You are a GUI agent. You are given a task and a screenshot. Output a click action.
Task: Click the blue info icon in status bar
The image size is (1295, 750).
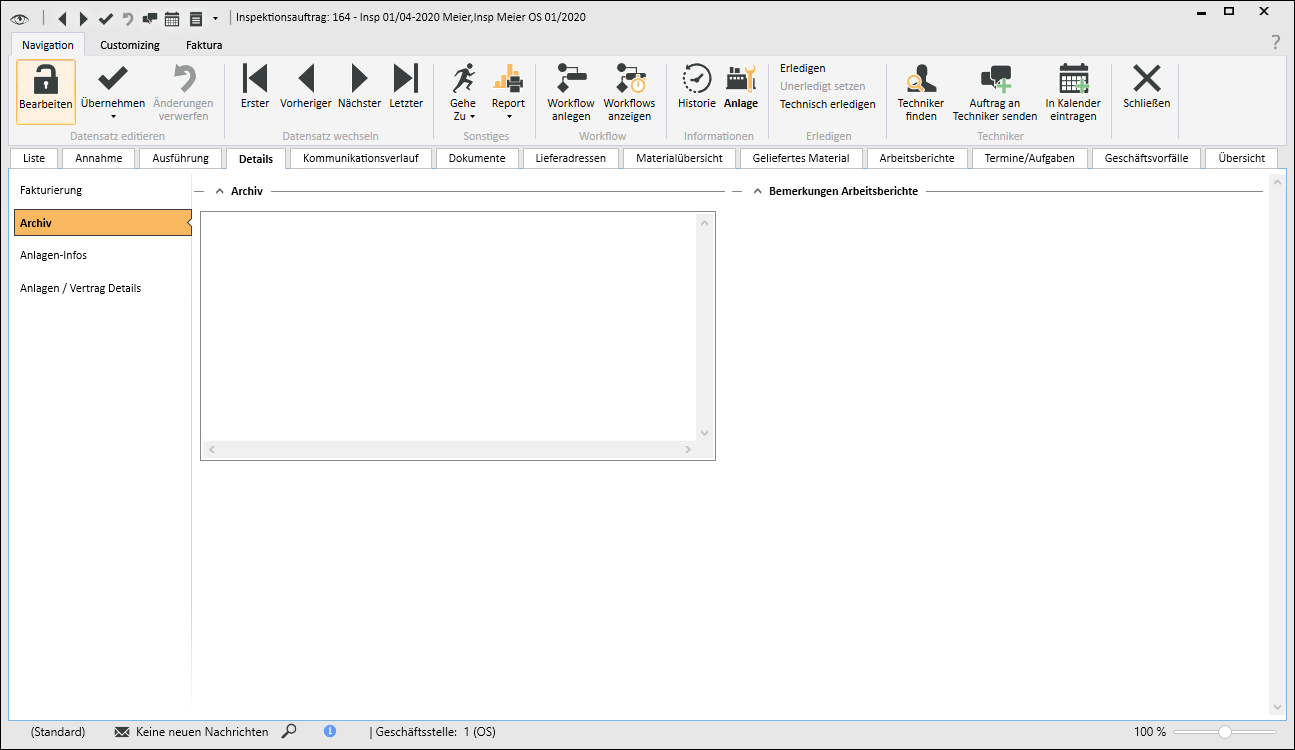click(x=330, y=732)
